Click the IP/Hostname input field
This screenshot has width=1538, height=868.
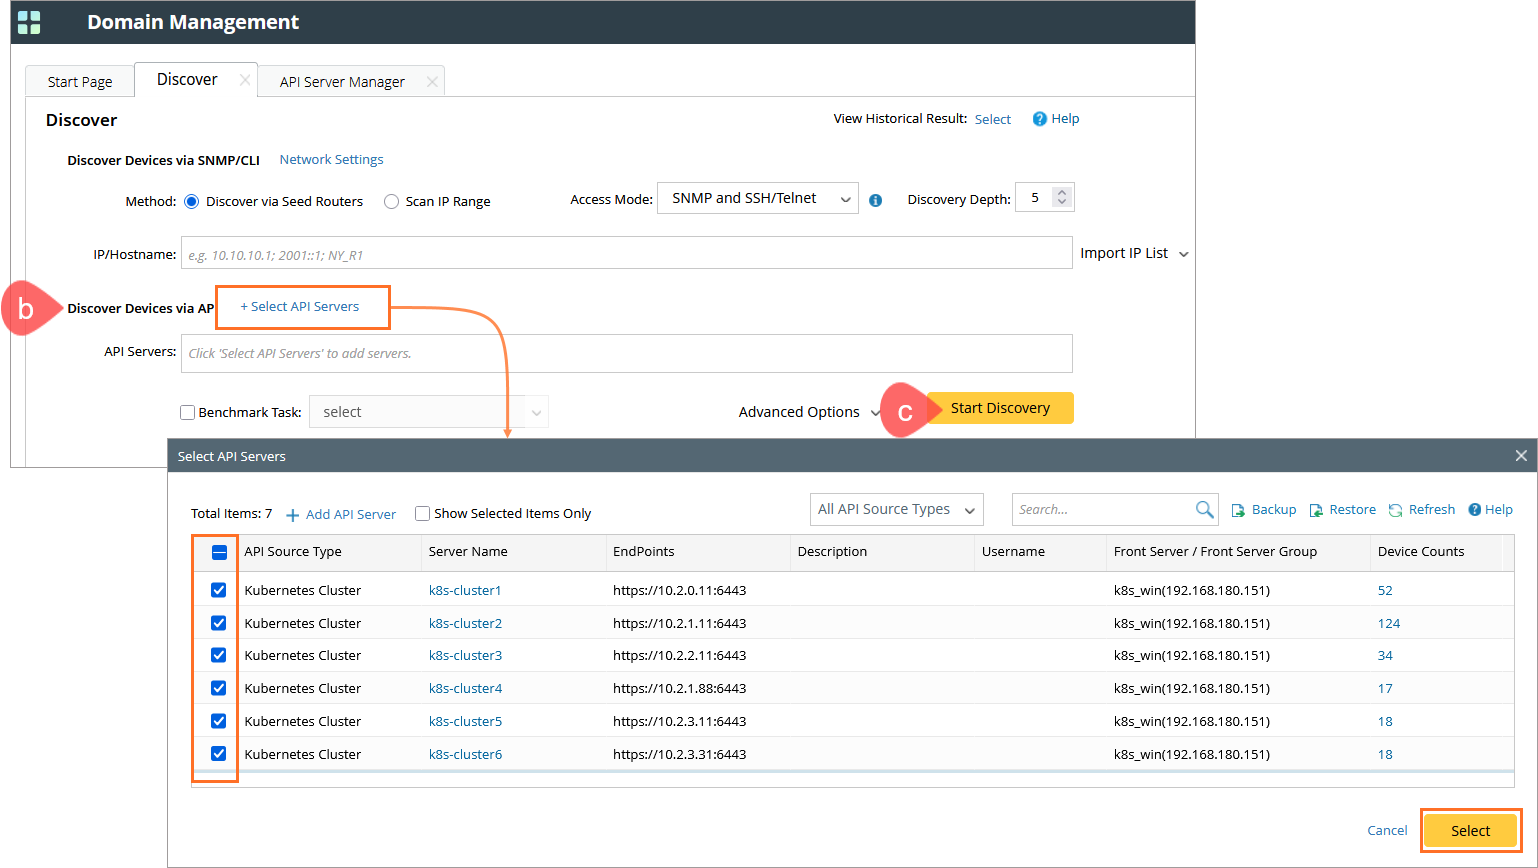tap(626, 254)
